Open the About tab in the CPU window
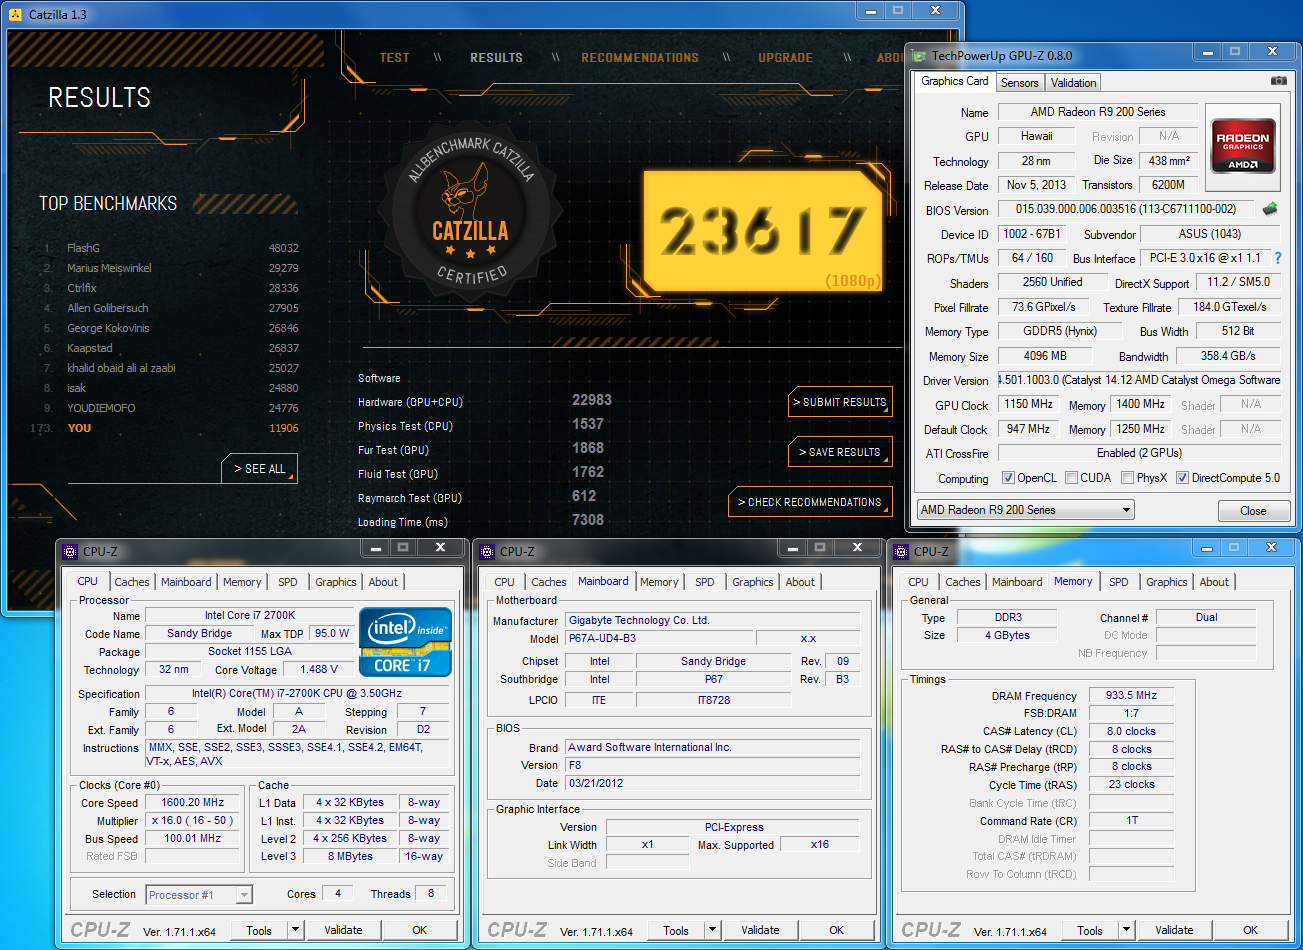The image size is (1303, 950). point(384,582)
